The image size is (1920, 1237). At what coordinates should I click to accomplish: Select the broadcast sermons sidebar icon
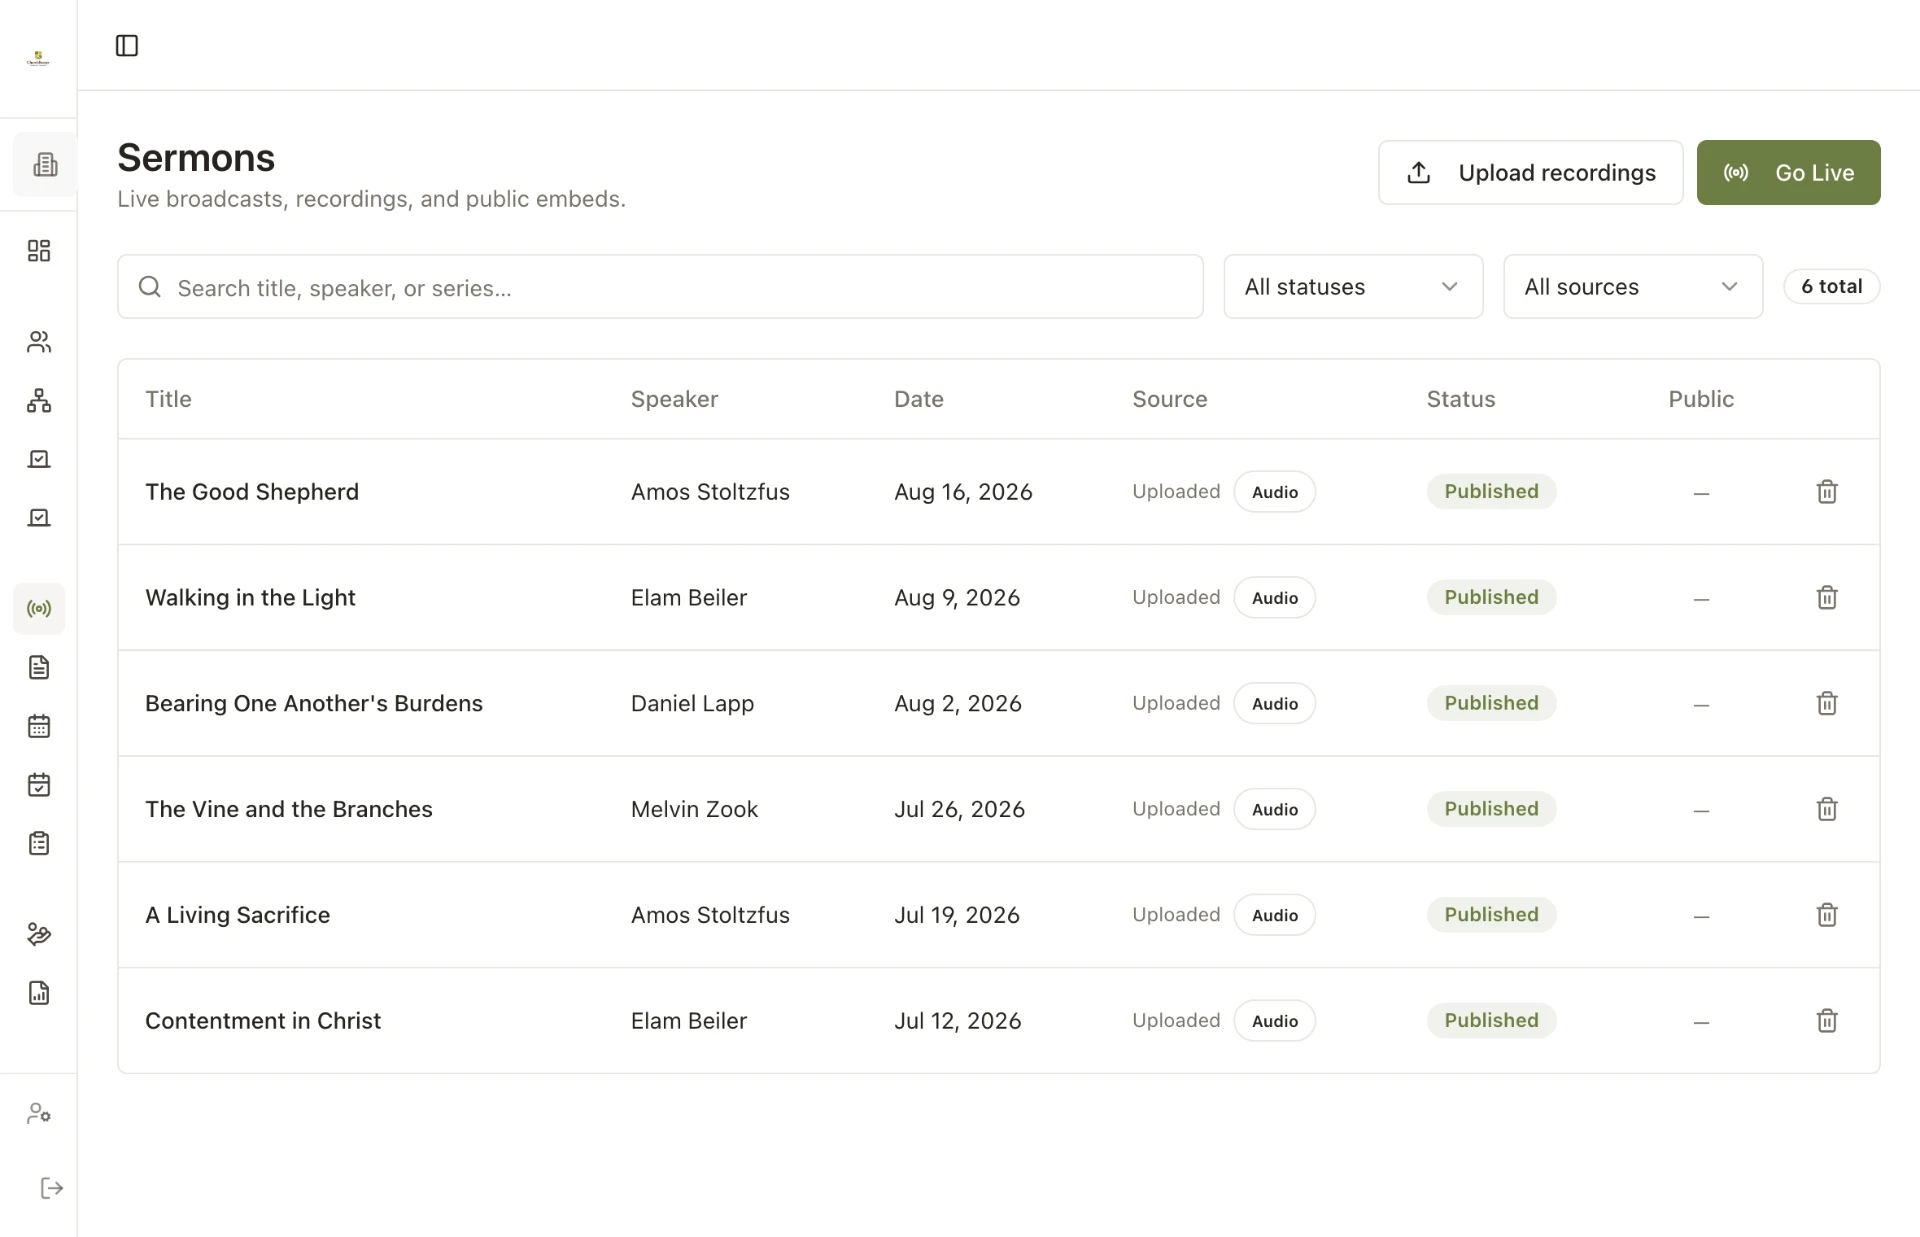pyautogui.click(x=39, y=608)
